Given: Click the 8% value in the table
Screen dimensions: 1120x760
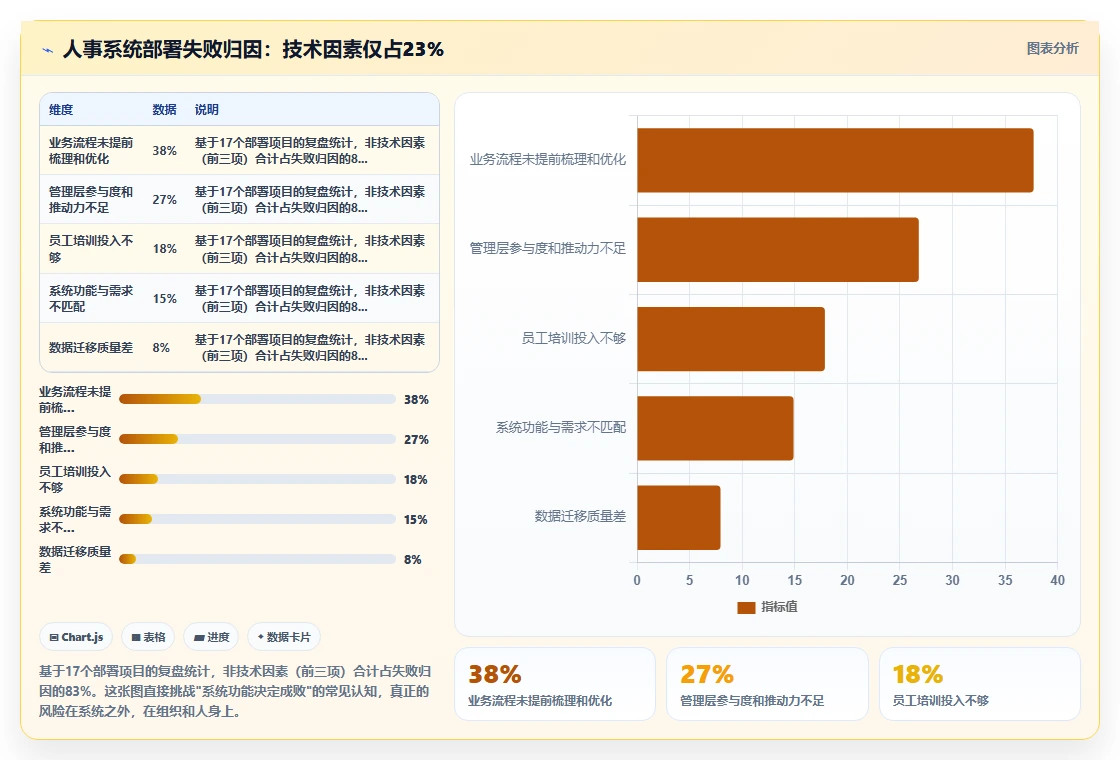Looking at the screenshot, I should coord(161,348).
